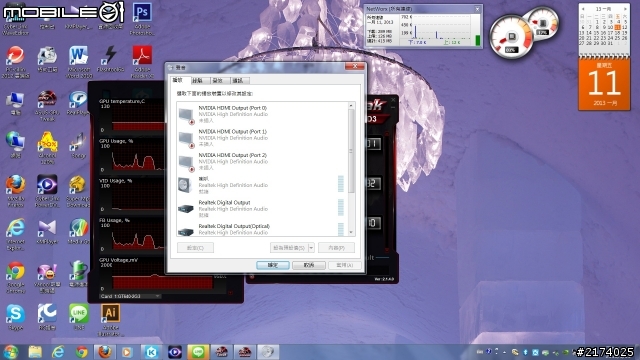Click the Properties (P) button

coord(336,247)
